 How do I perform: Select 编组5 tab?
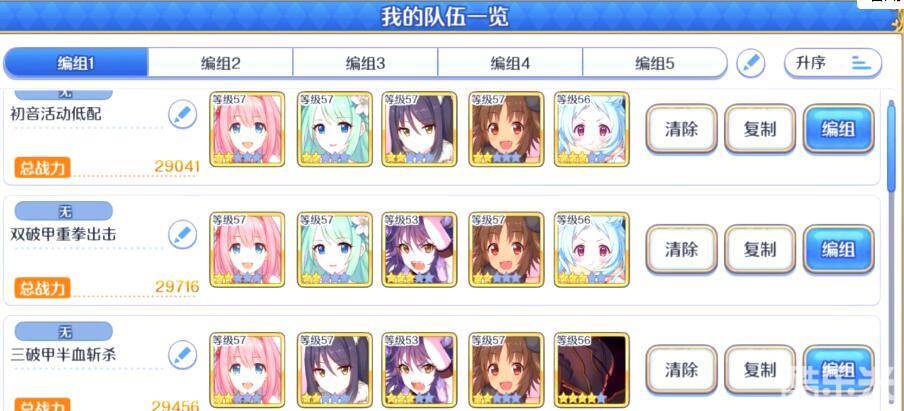click(655, 63)
